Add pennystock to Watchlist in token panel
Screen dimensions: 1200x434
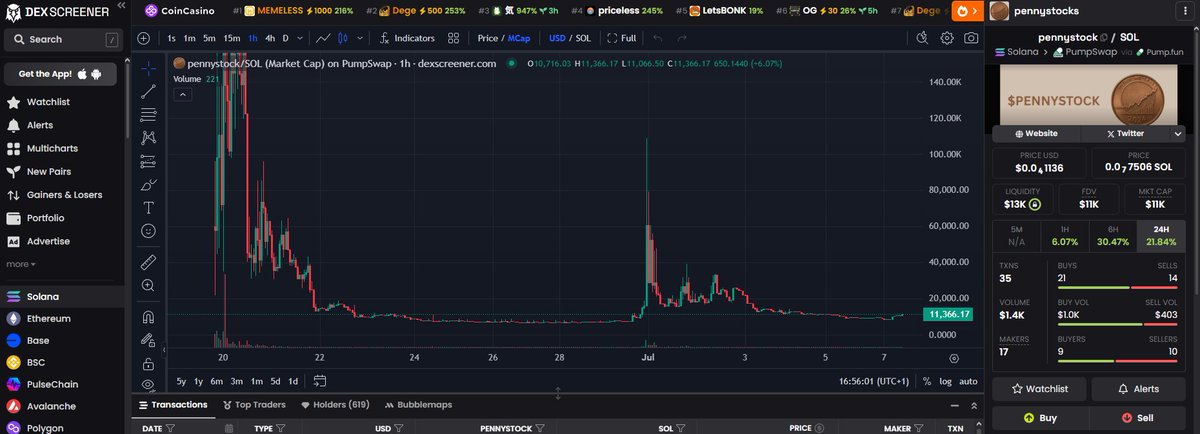tap(1040, 388)
